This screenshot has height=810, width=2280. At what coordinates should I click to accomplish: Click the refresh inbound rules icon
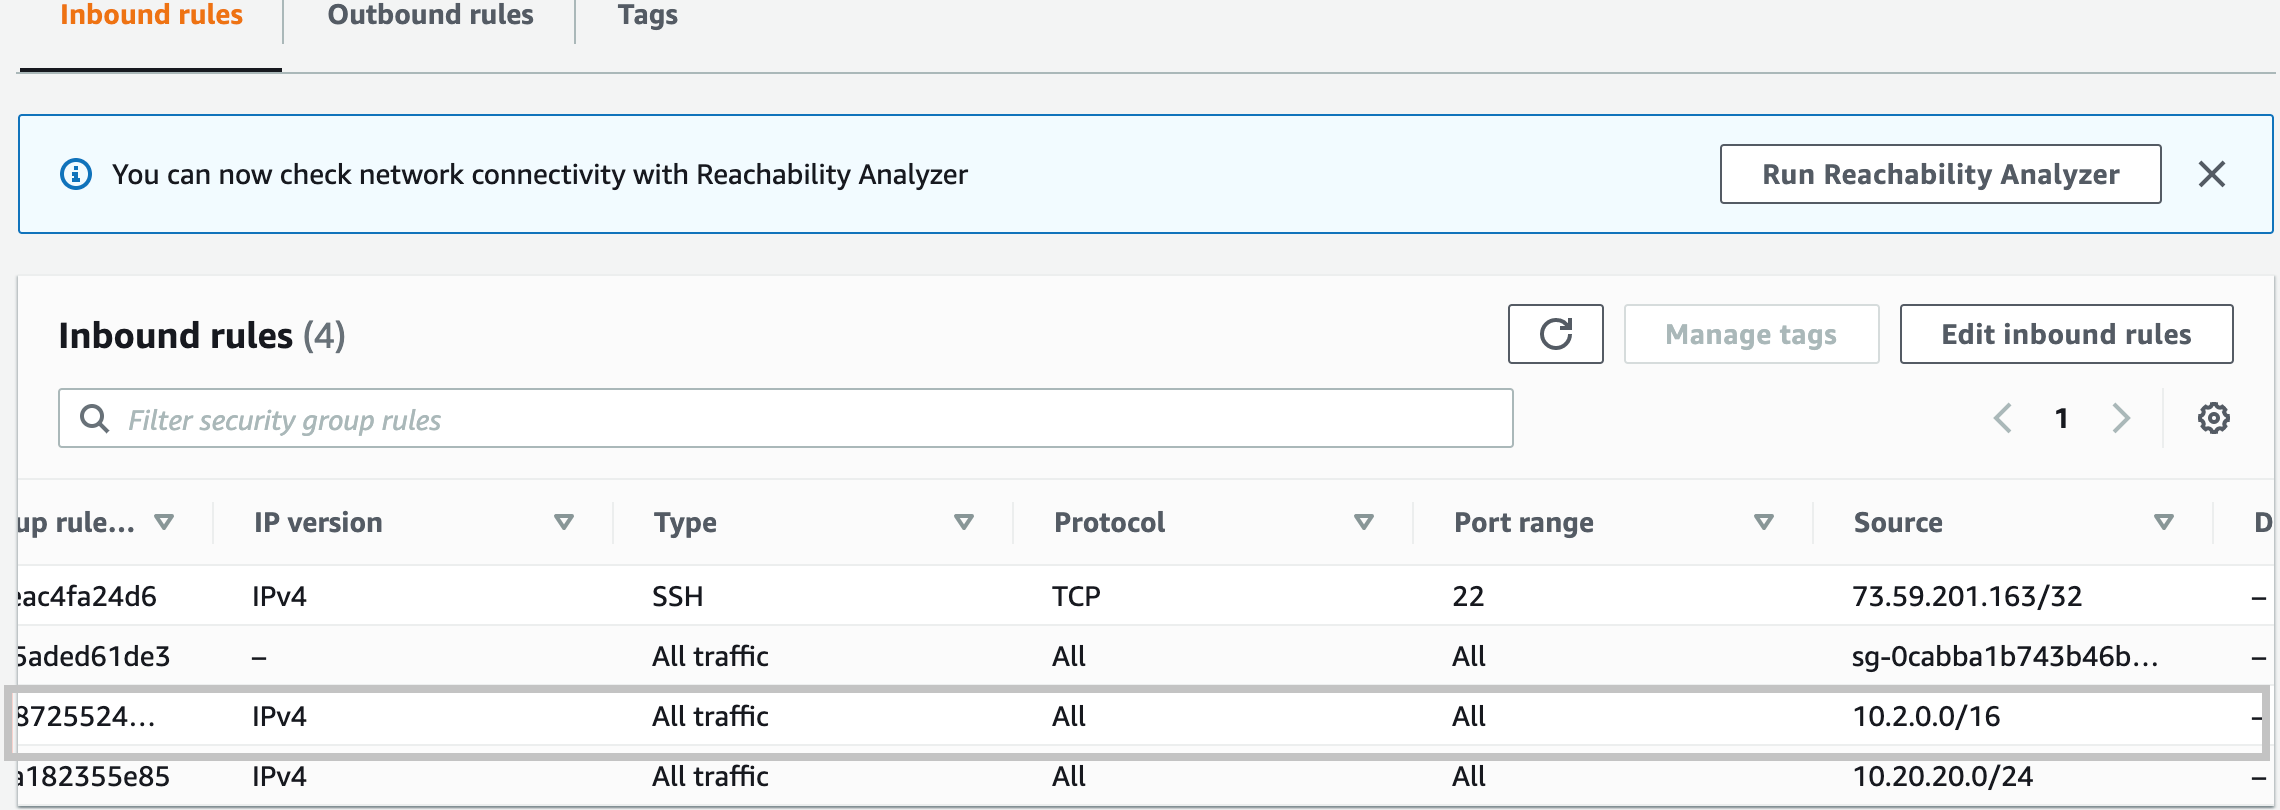(x=1555, y=334)
